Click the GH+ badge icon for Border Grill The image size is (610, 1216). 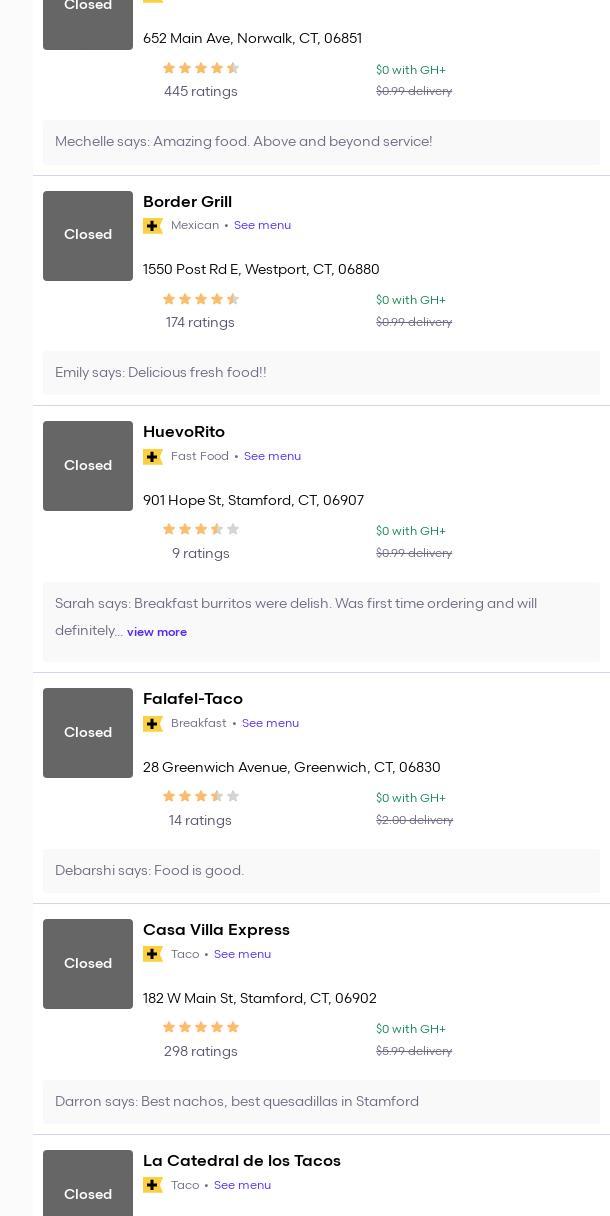[x=153, y=226]
